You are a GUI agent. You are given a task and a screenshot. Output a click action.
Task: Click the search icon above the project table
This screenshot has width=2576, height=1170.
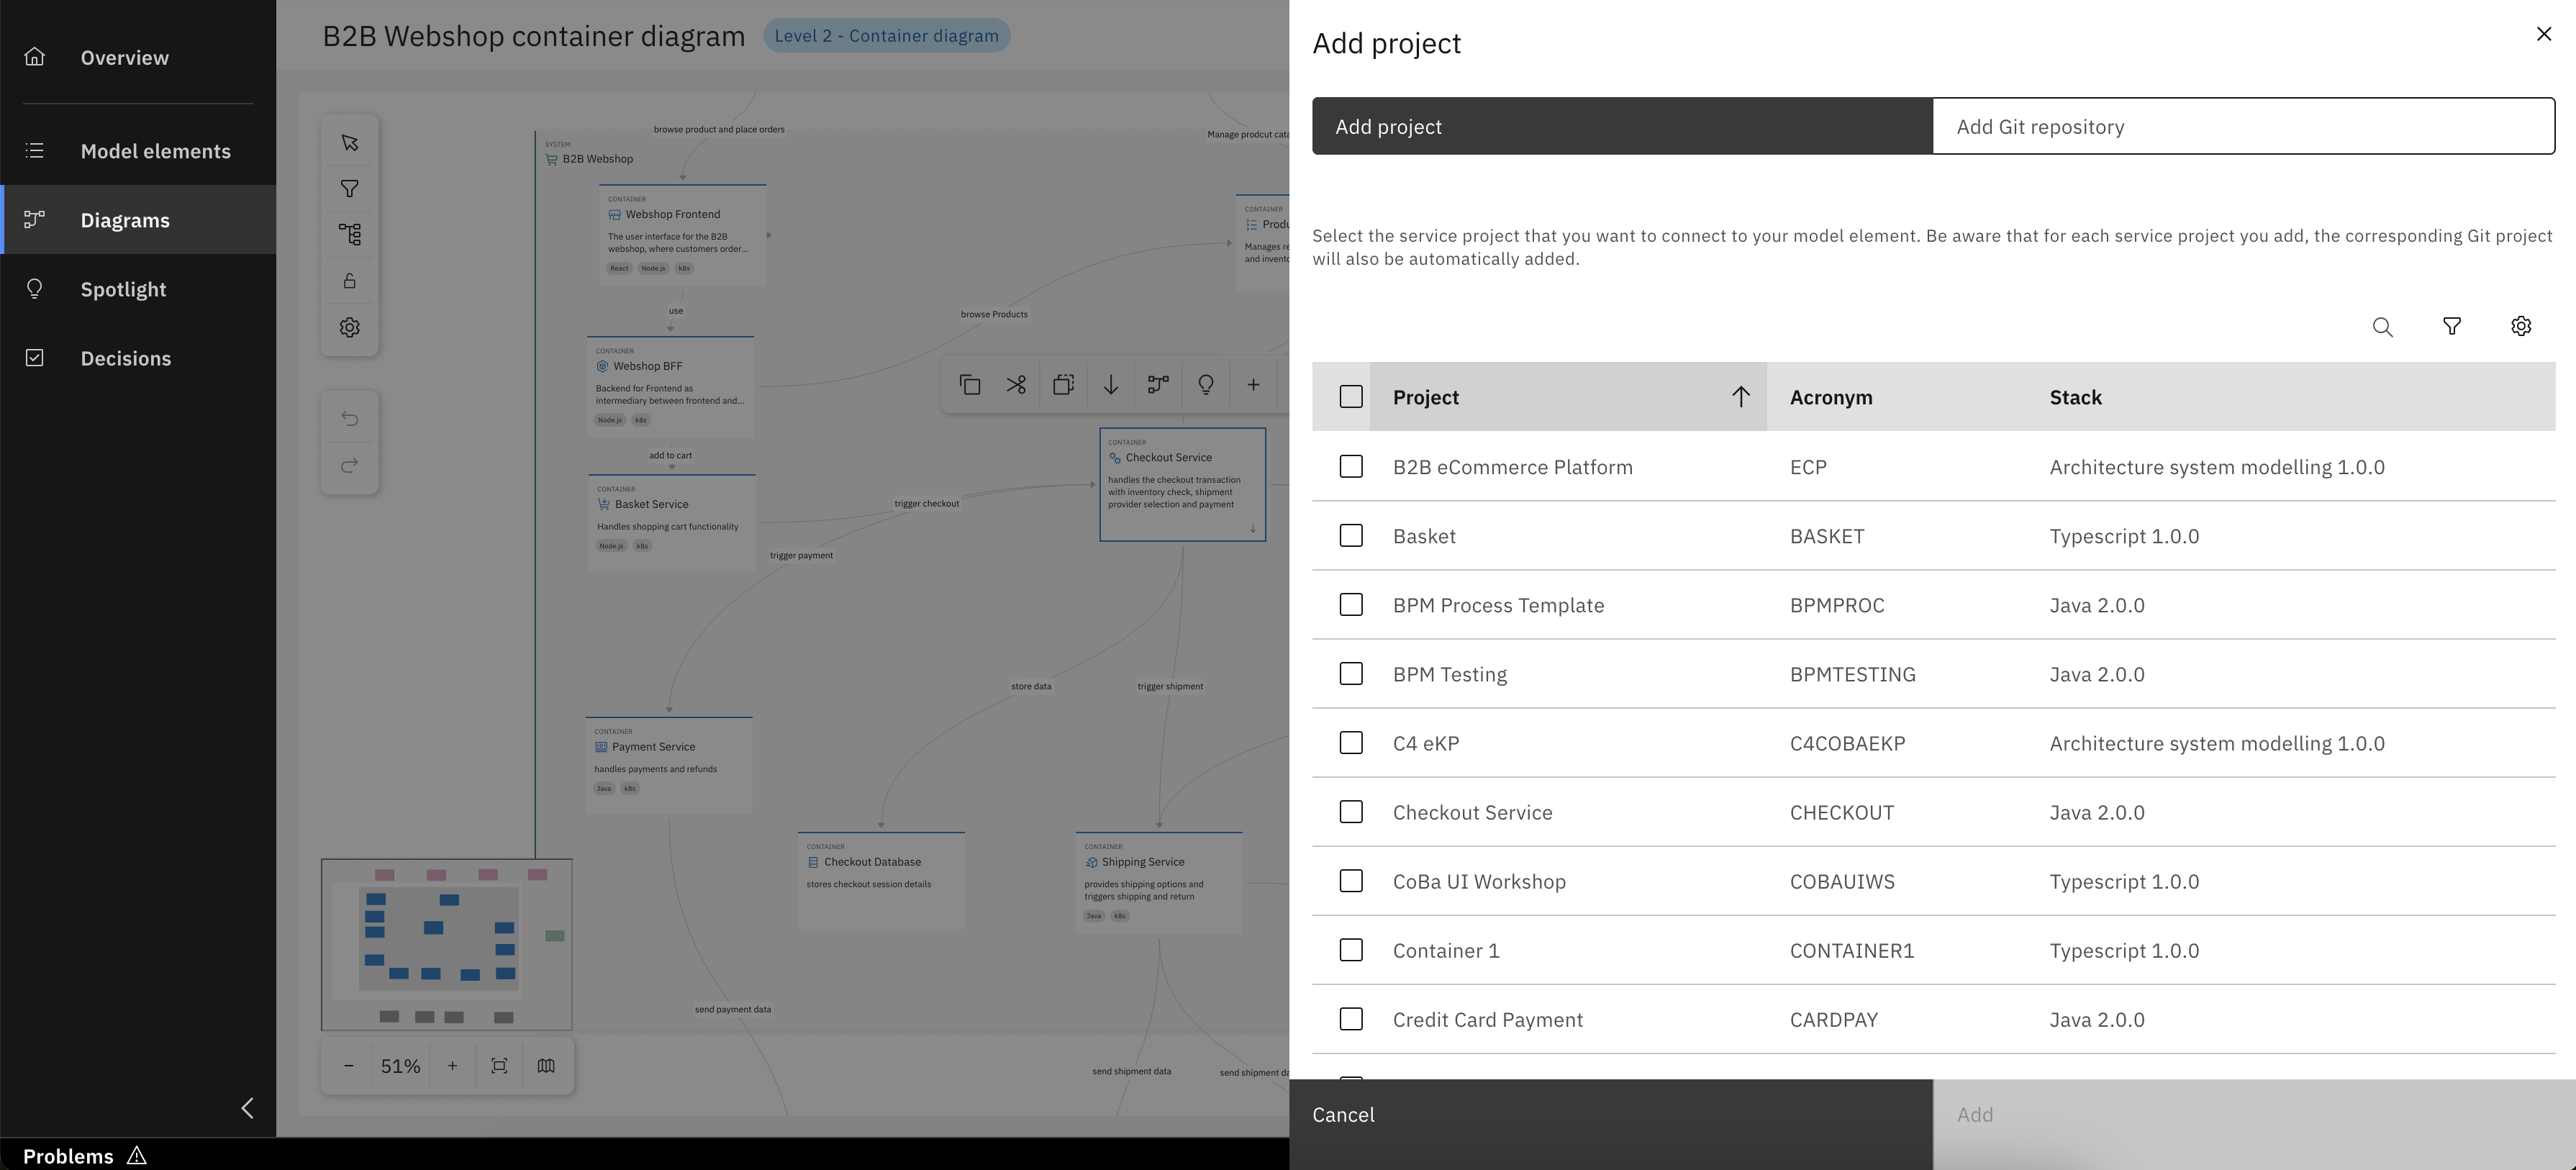[2382, 327]
